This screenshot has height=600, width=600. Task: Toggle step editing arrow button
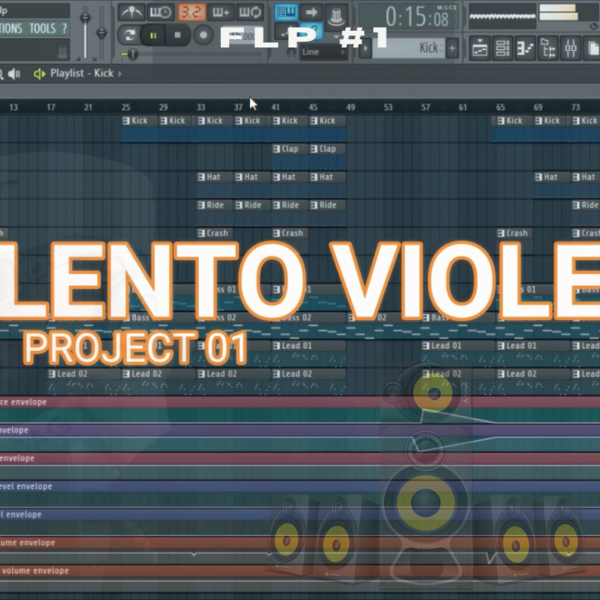coord(311,12)
